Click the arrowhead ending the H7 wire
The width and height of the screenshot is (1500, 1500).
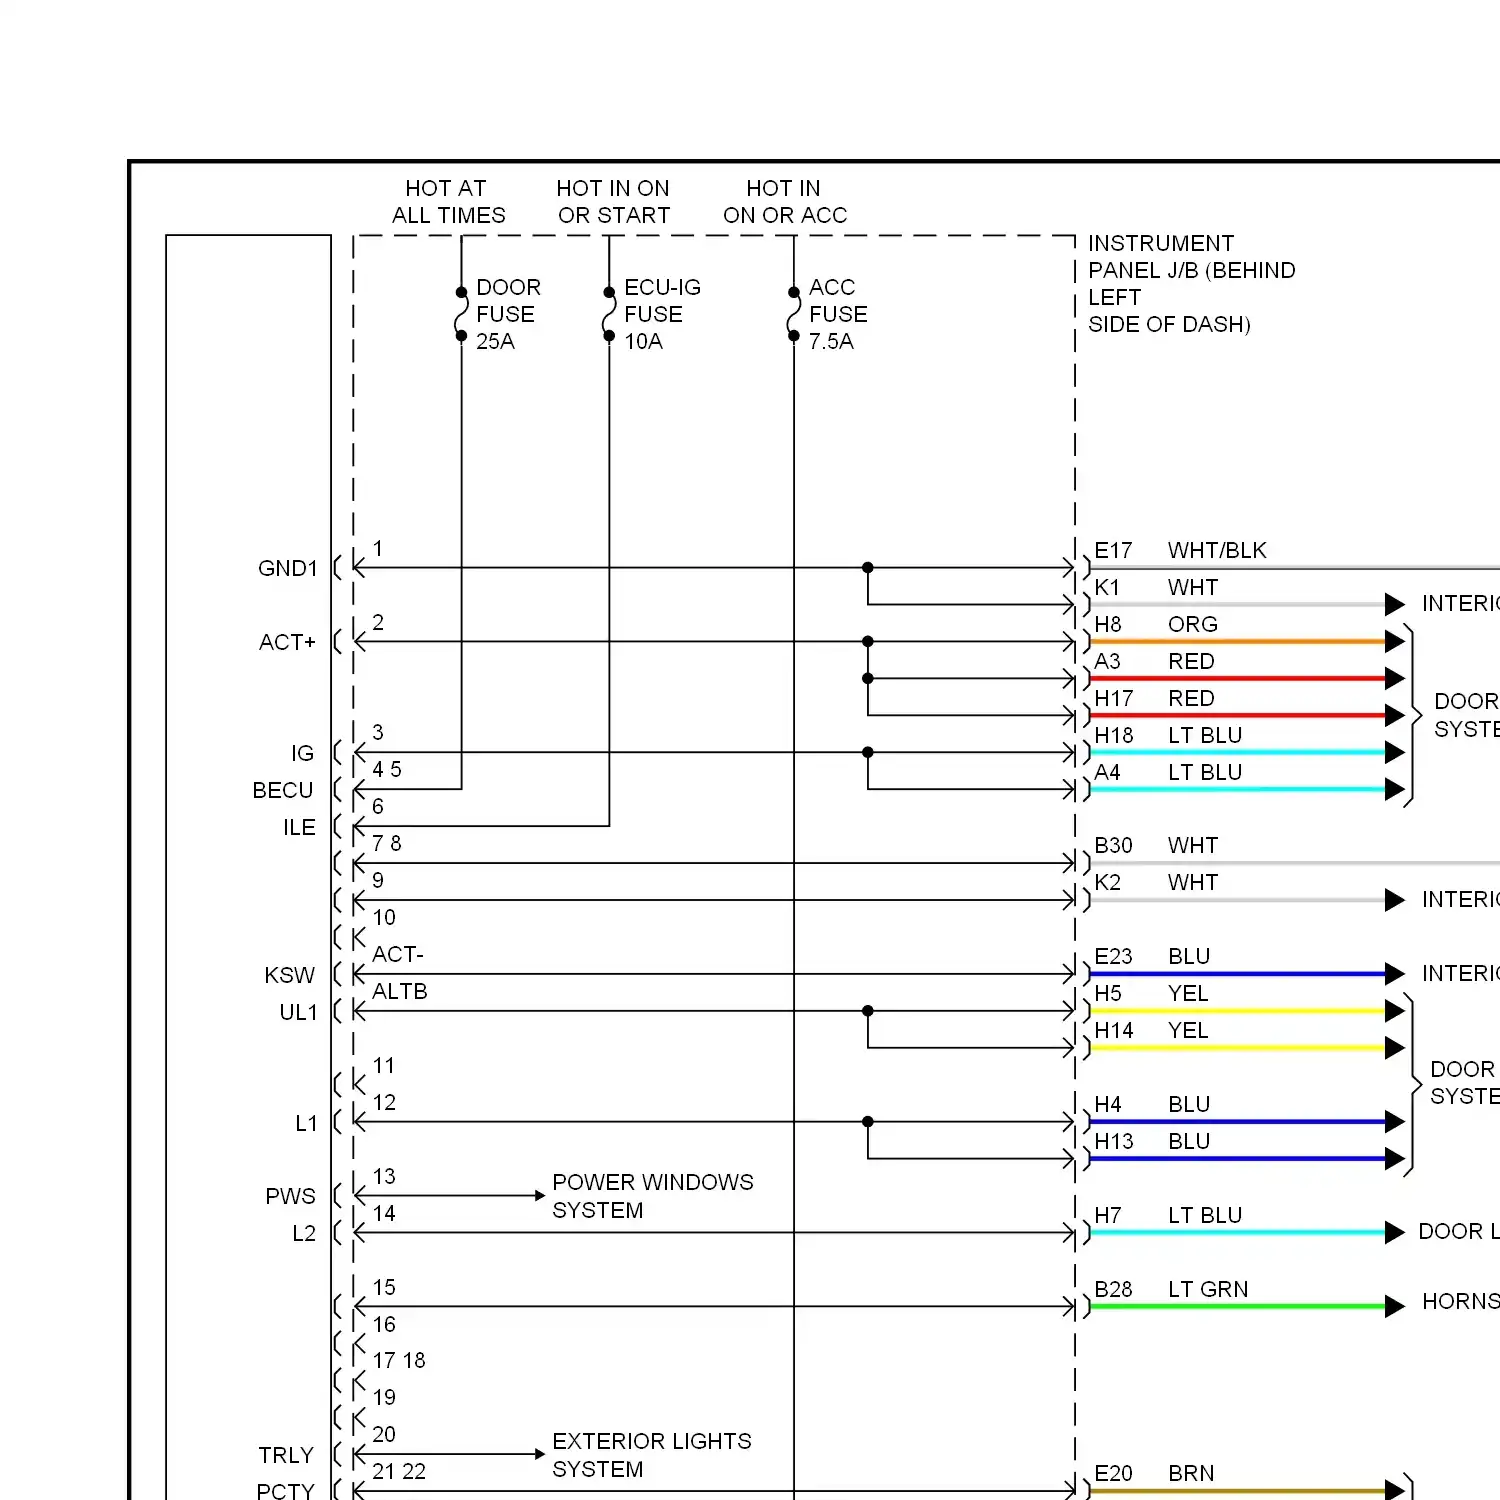[x=1395, y=1233]
